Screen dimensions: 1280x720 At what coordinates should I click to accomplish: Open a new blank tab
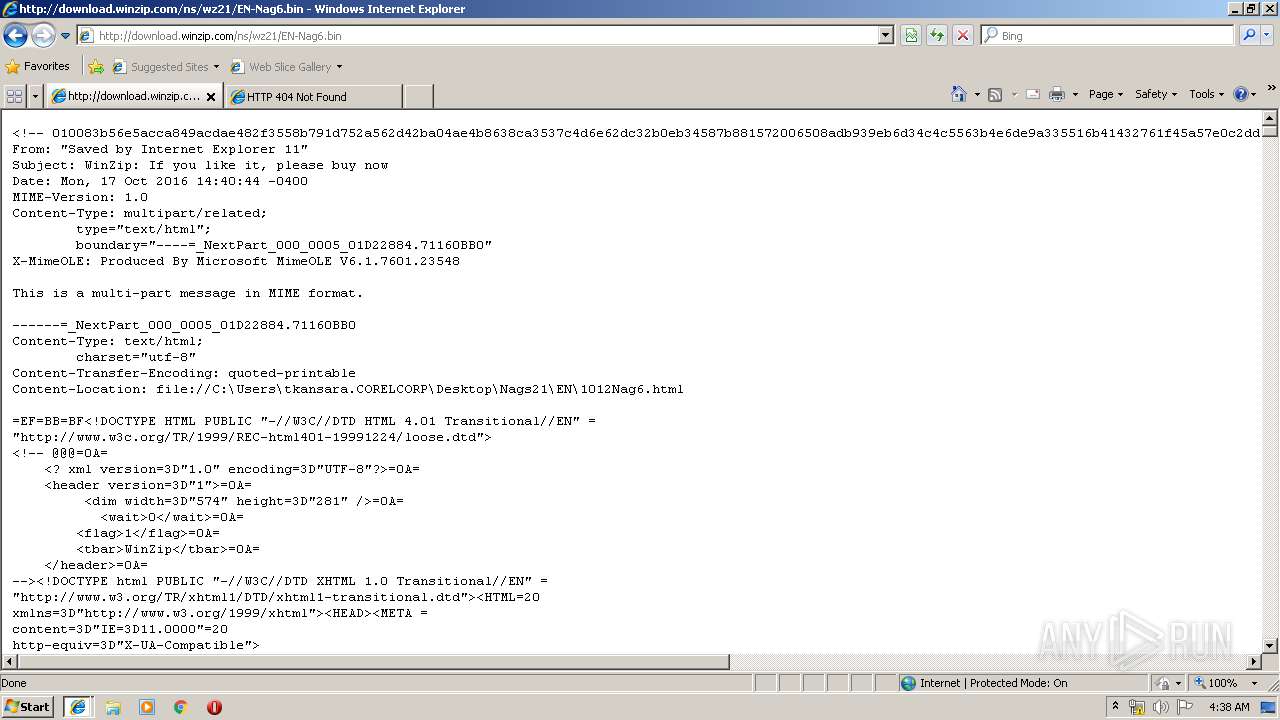(x=418, y=97)
